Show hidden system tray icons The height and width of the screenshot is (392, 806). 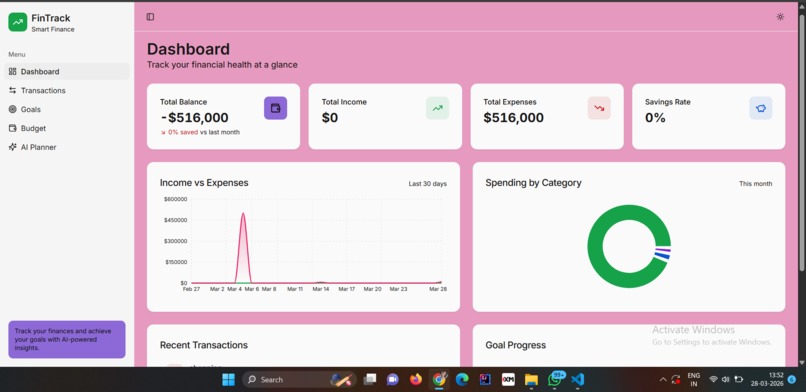tap(663, 380)
